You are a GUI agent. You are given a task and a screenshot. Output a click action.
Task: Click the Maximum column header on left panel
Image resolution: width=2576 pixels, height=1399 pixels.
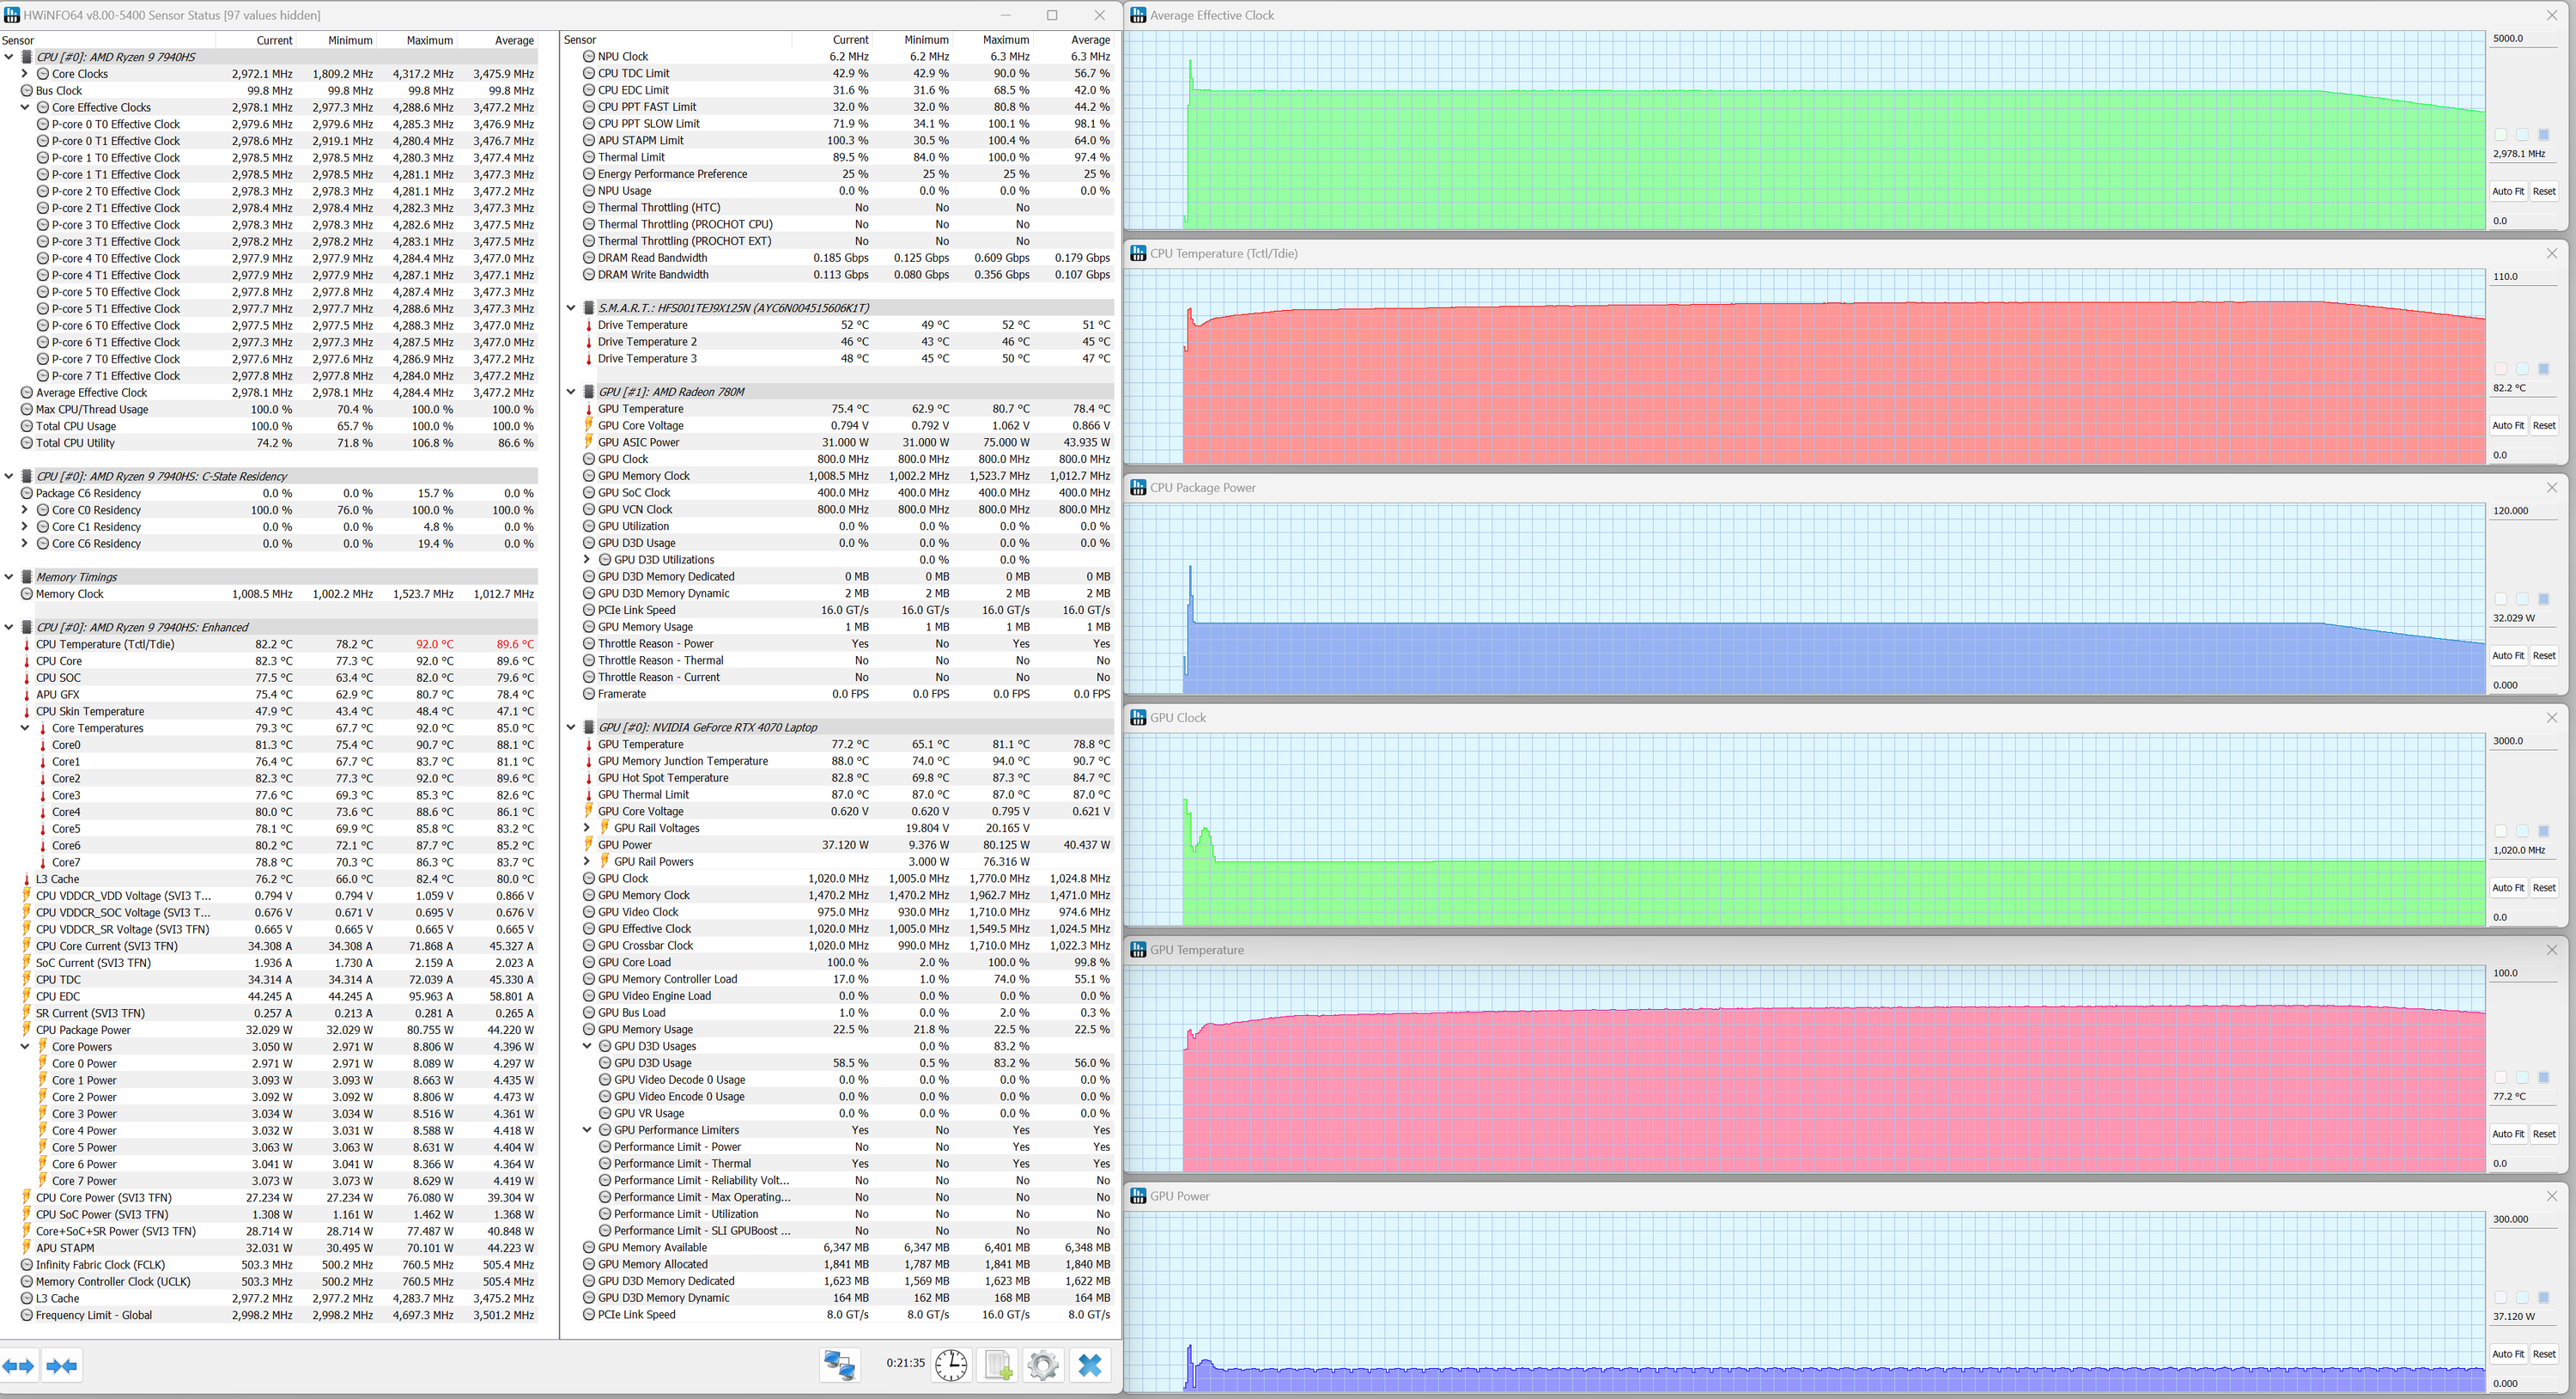(429, 41)
